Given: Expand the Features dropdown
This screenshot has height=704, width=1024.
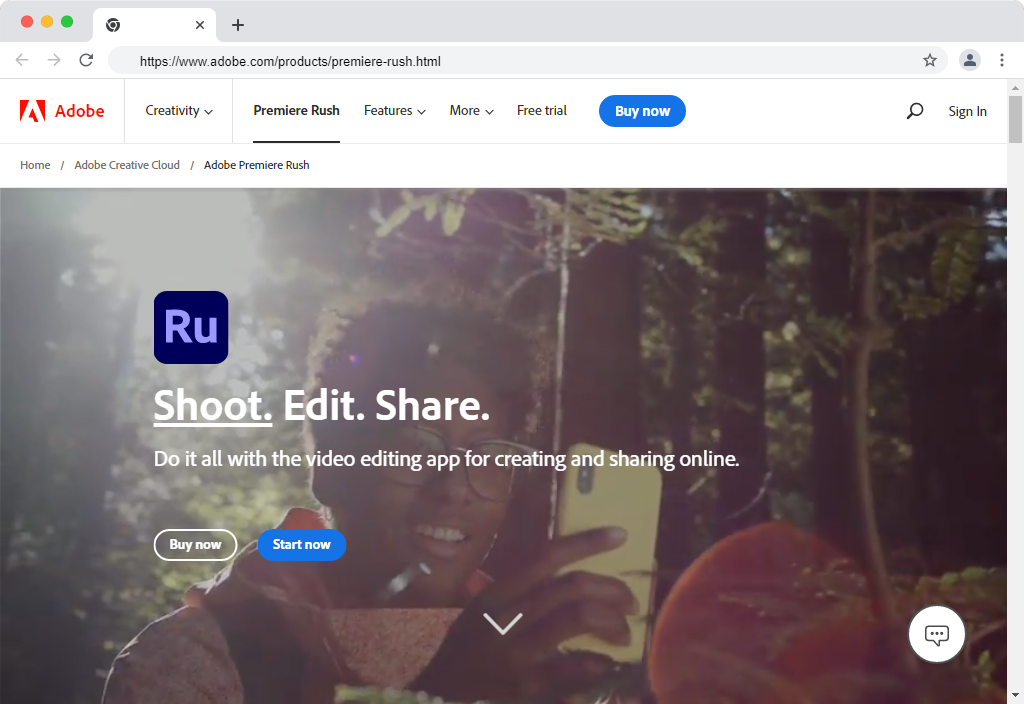Looking at the screenshot, I should click(x=394, y=111).
